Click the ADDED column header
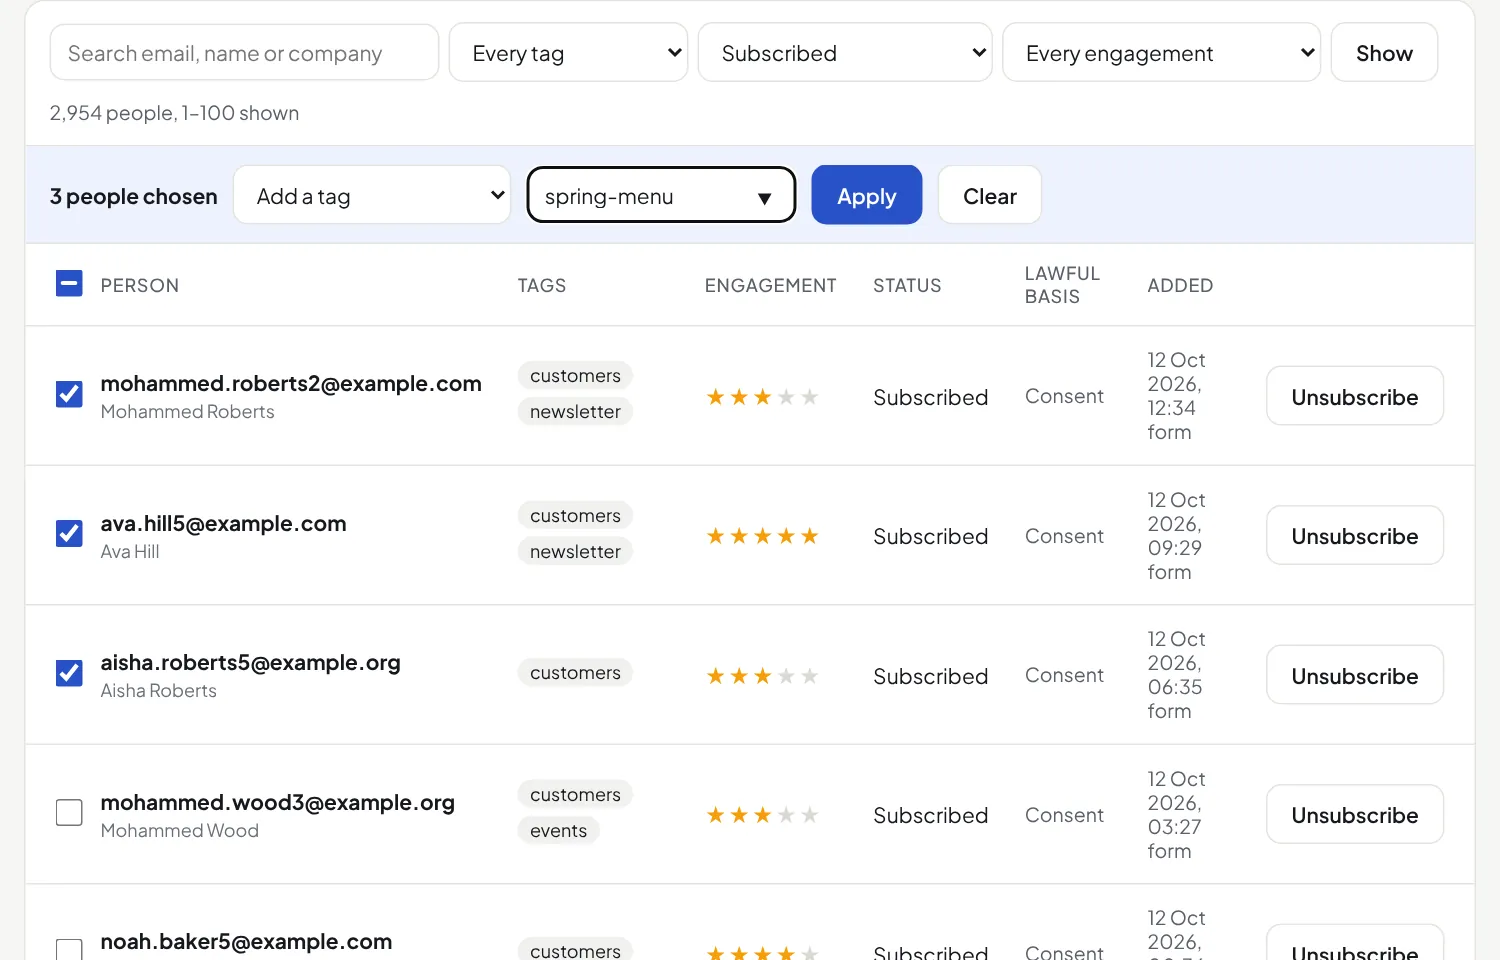The image size is (1500, 960). (1180, 285)
